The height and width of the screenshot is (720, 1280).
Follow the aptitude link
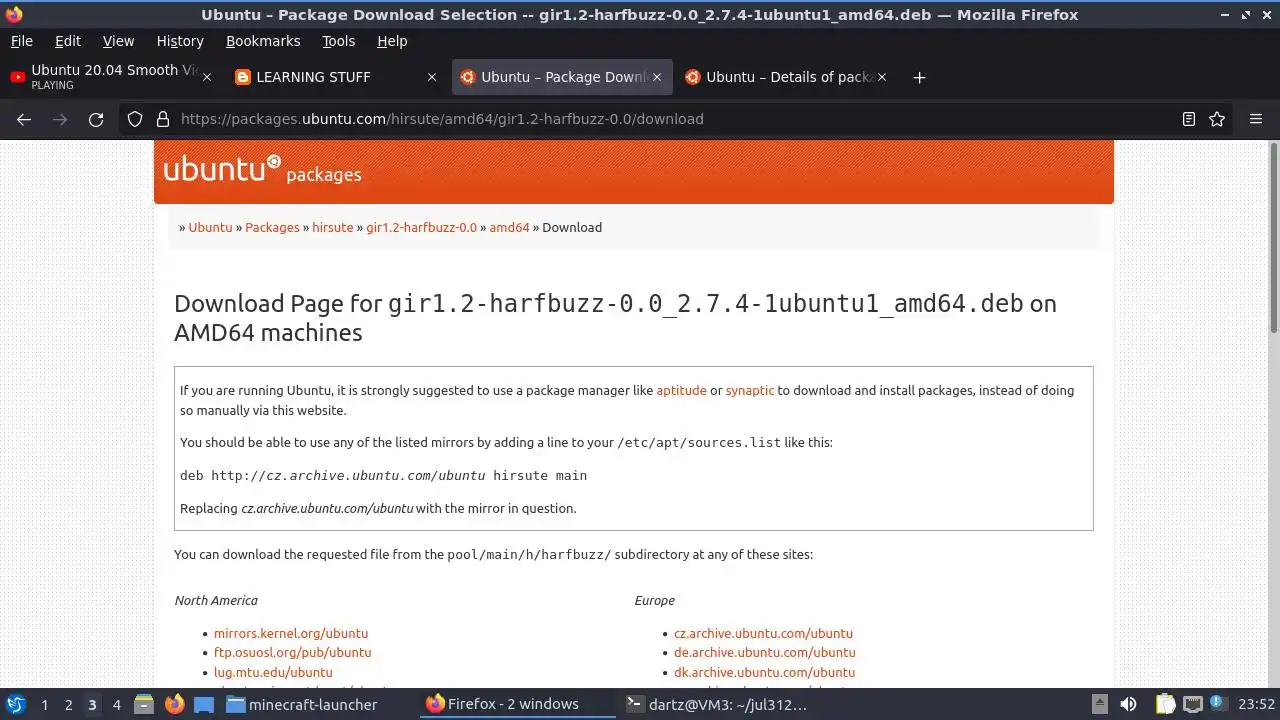(x=681, y=390)
